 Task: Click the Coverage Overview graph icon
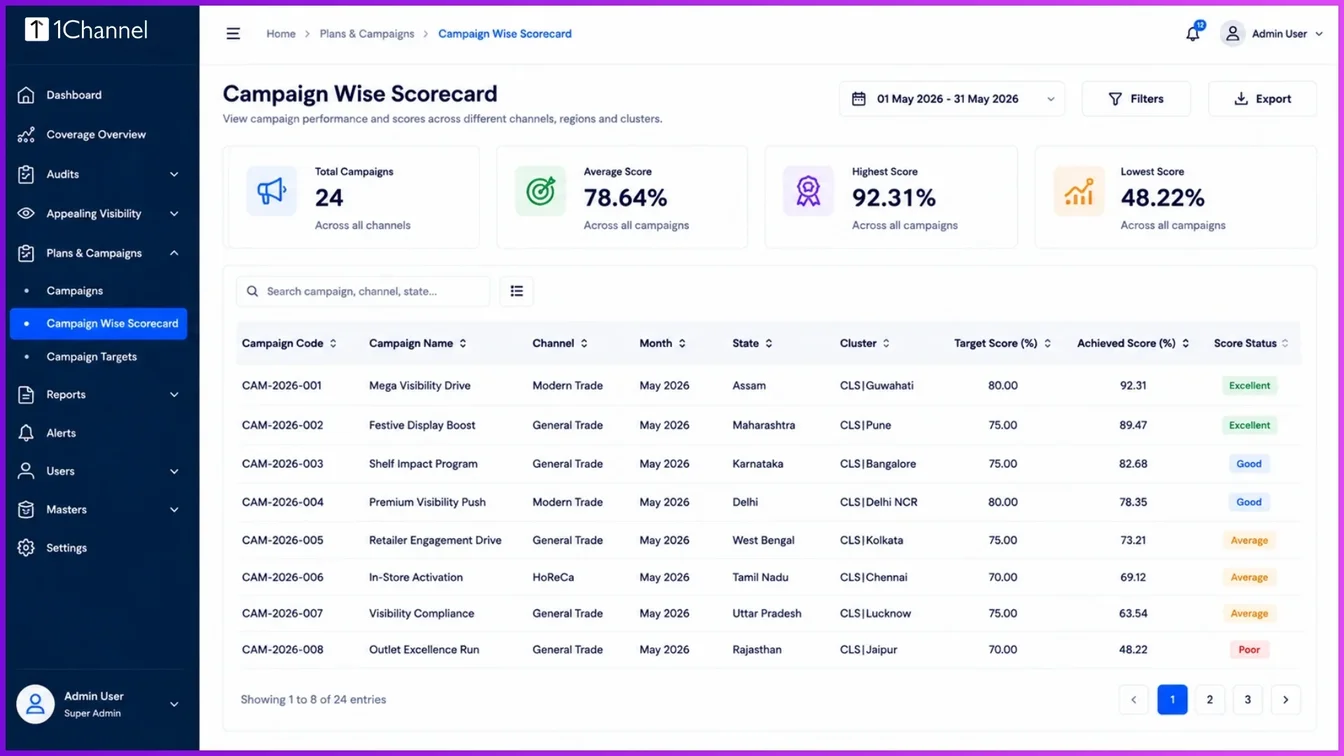tap(26, 134)
